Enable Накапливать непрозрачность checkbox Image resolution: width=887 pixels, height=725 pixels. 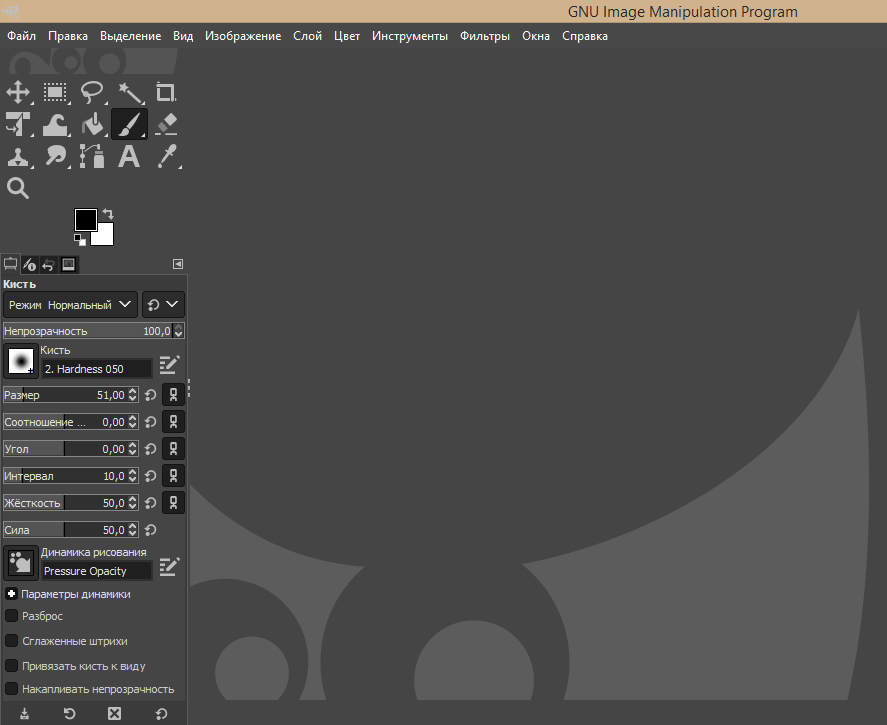[11, 689]
